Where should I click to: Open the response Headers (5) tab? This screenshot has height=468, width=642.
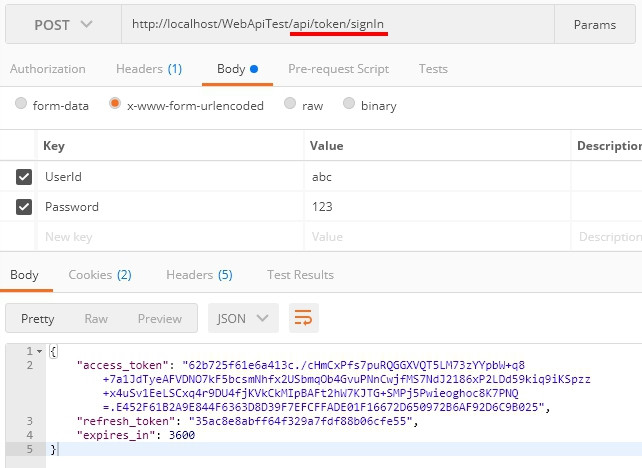click(x=199, y=275)
